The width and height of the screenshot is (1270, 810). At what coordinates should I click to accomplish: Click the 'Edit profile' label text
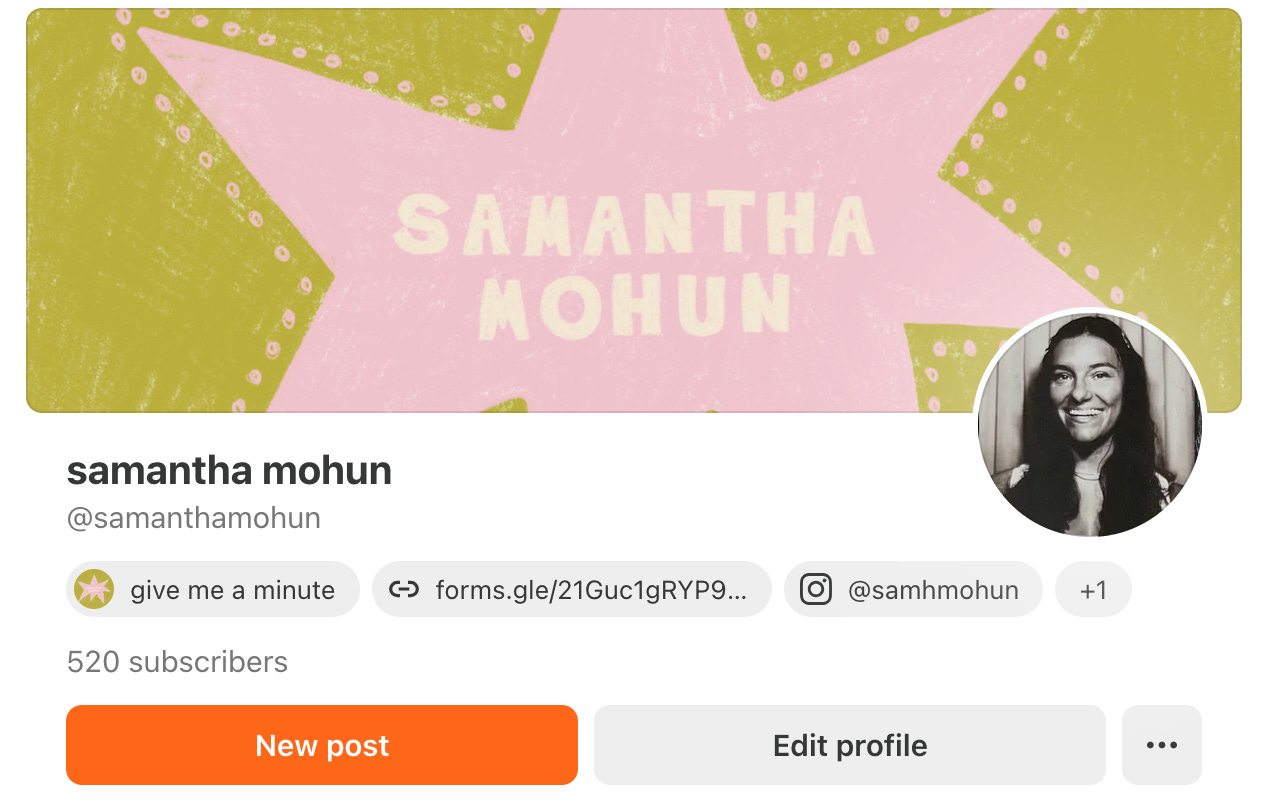tap(850, 745)
